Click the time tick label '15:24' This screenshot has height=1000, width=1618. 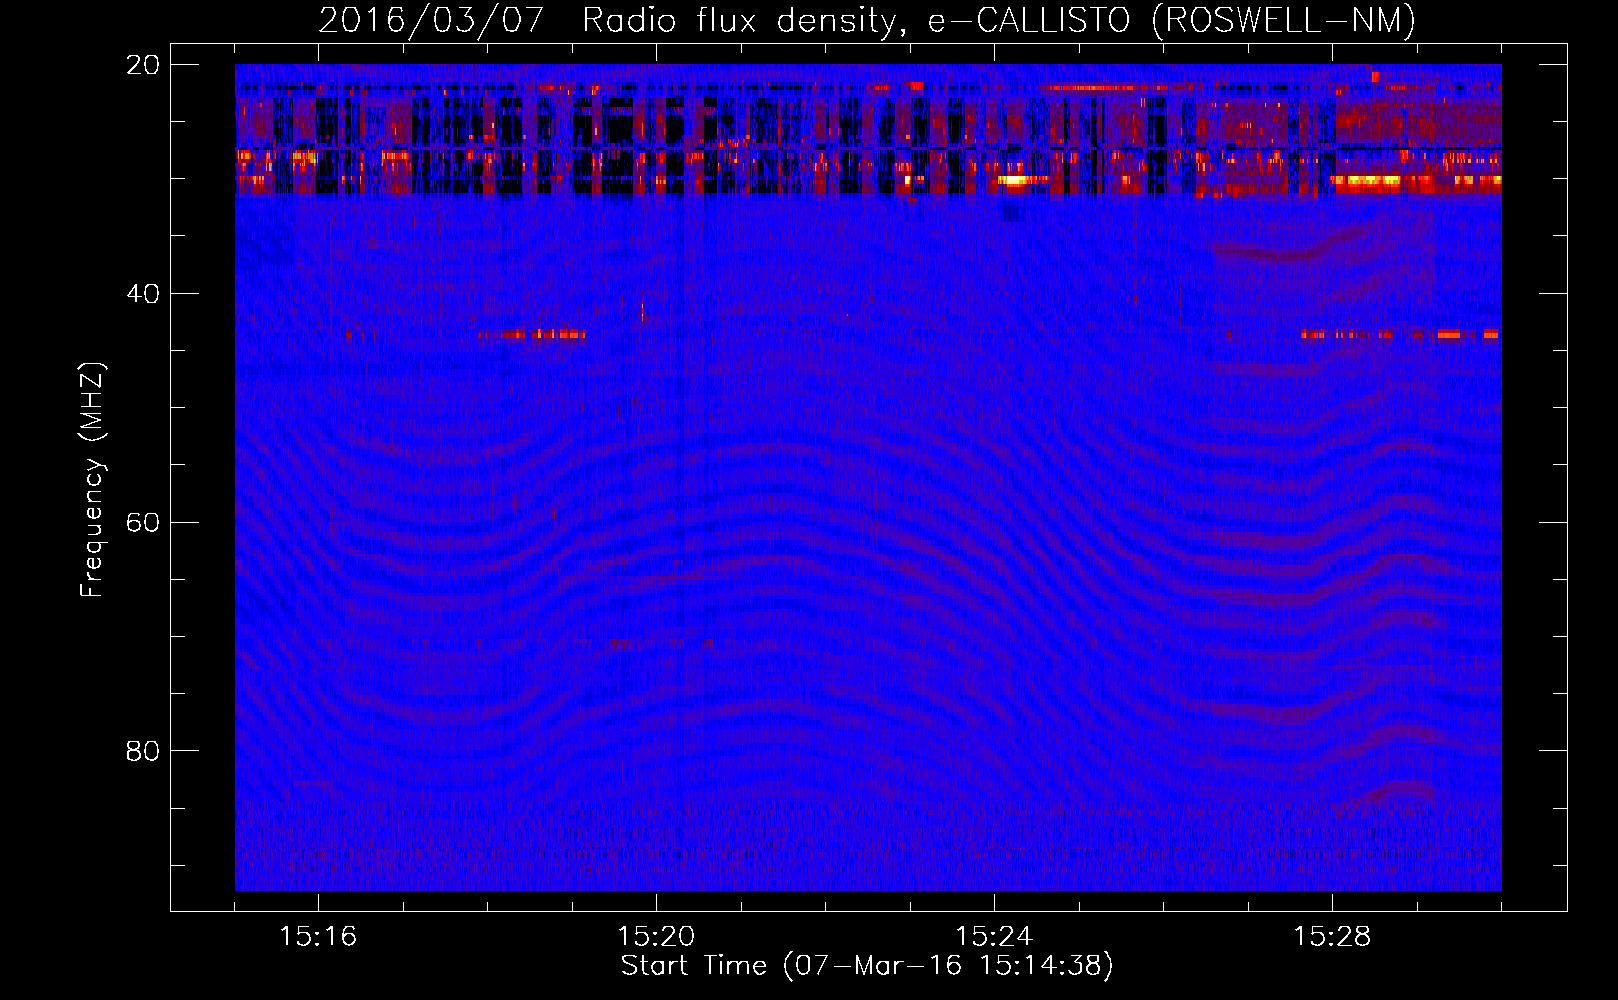[994, 937]
